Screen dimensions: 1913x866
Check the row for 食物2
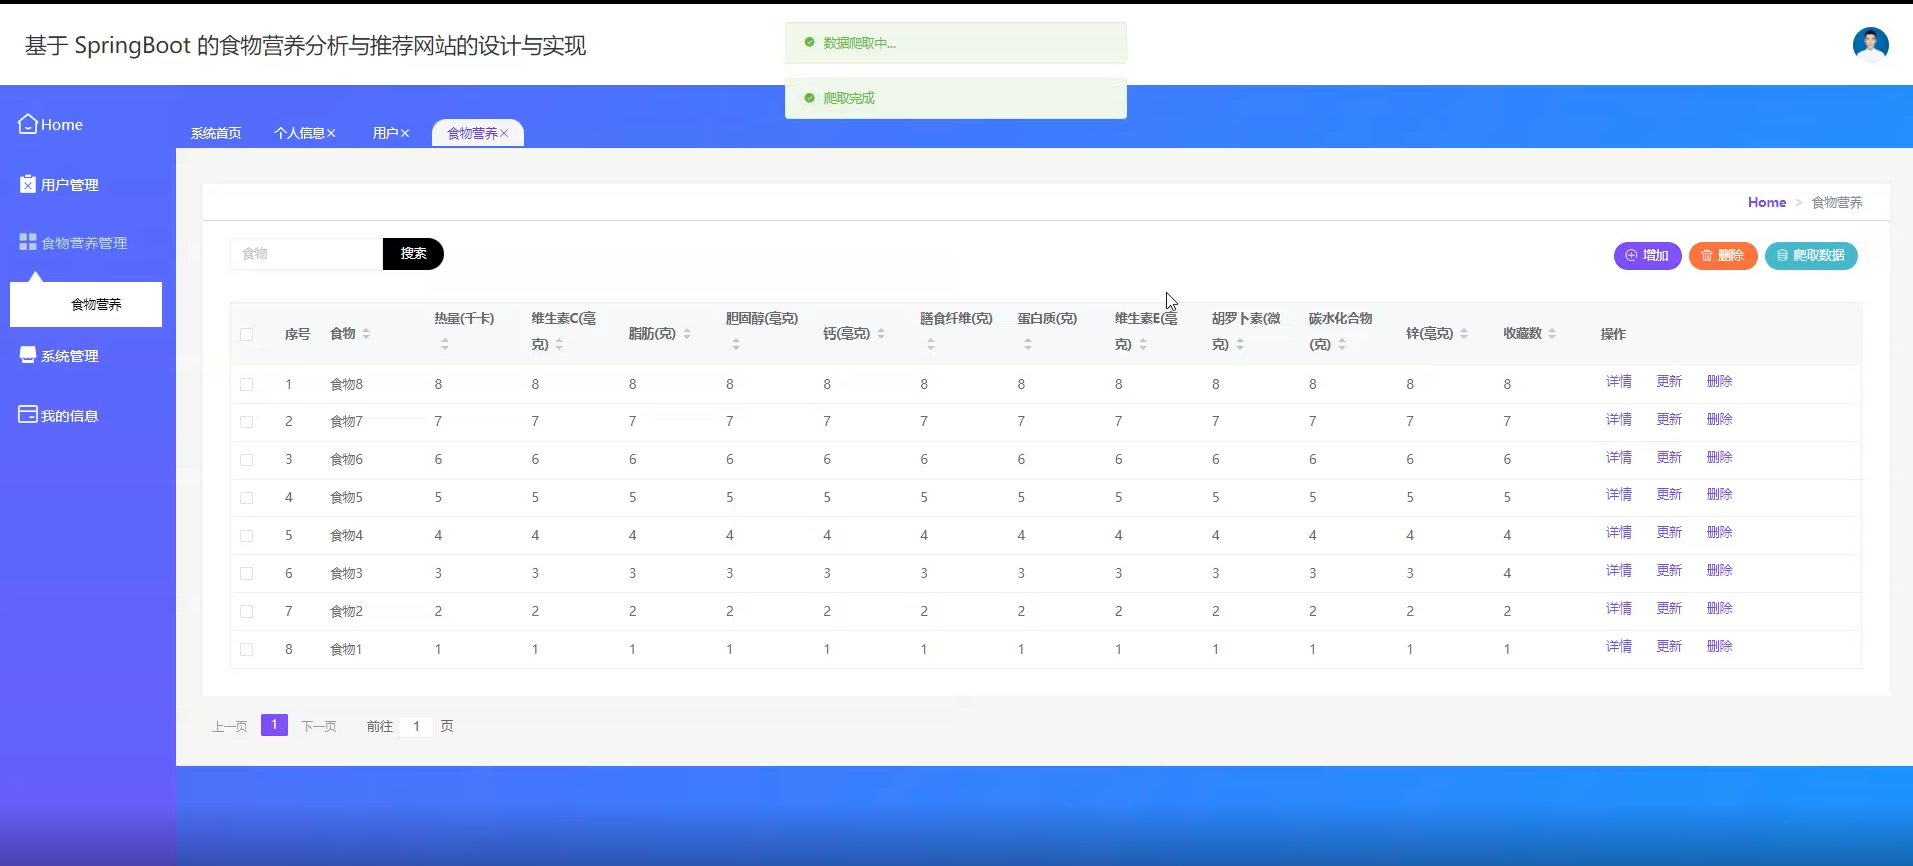tap(246, 612)
